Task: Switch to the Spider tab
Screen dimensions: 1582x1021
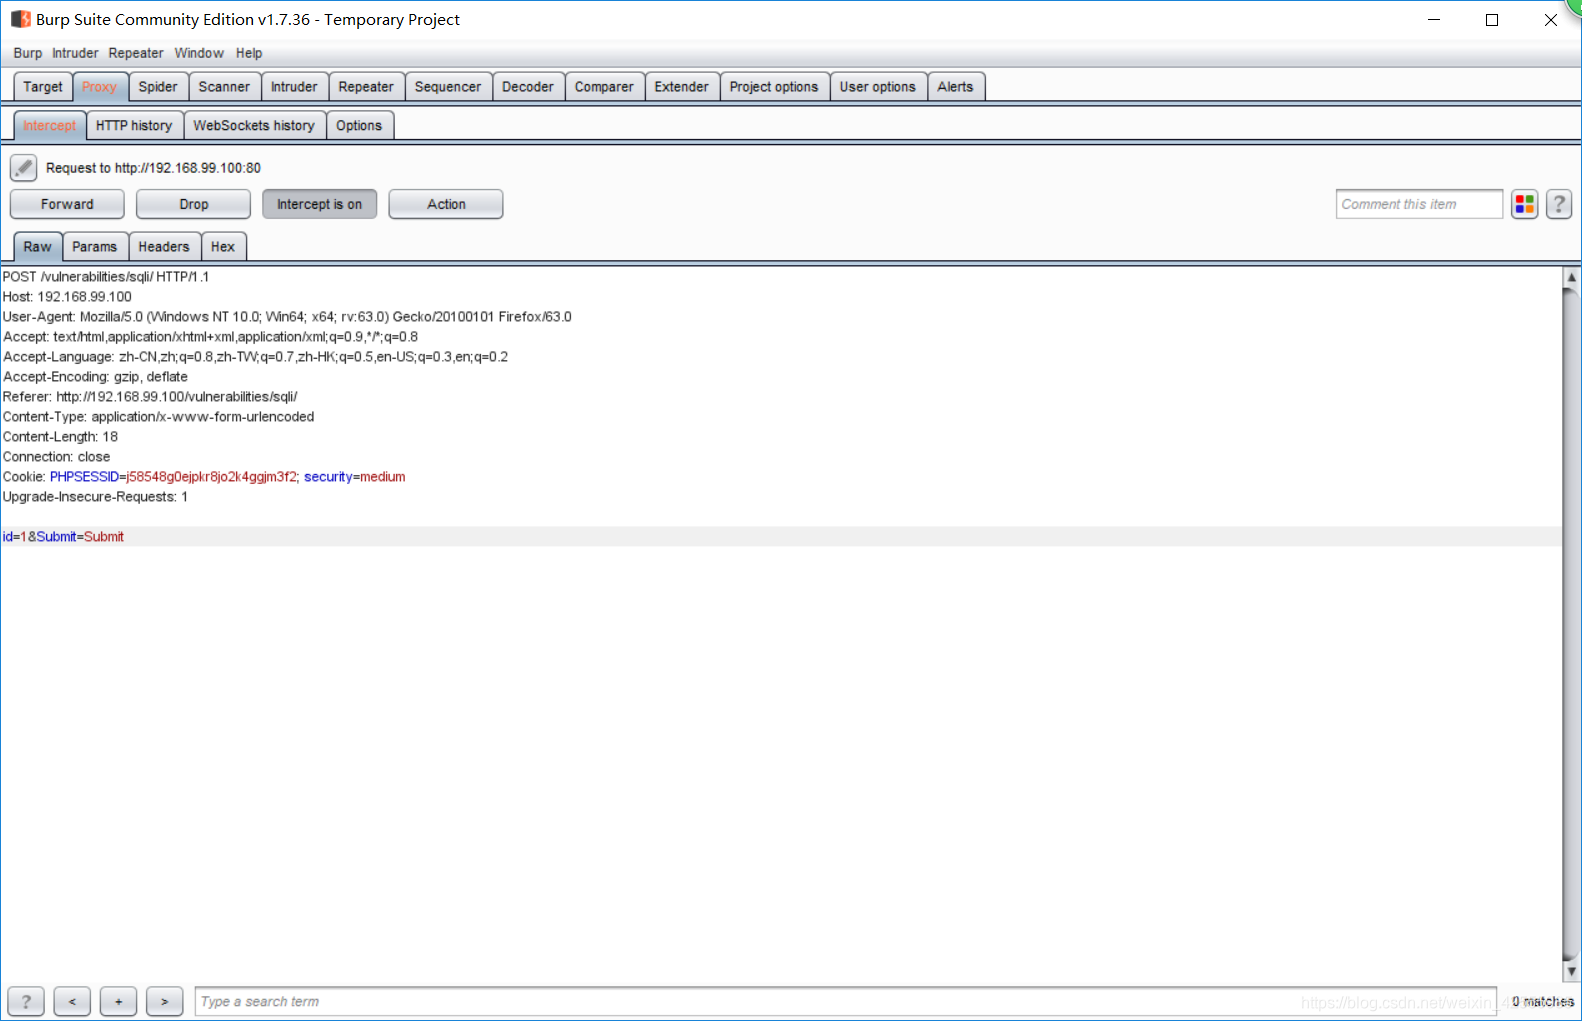Action: 158,87
